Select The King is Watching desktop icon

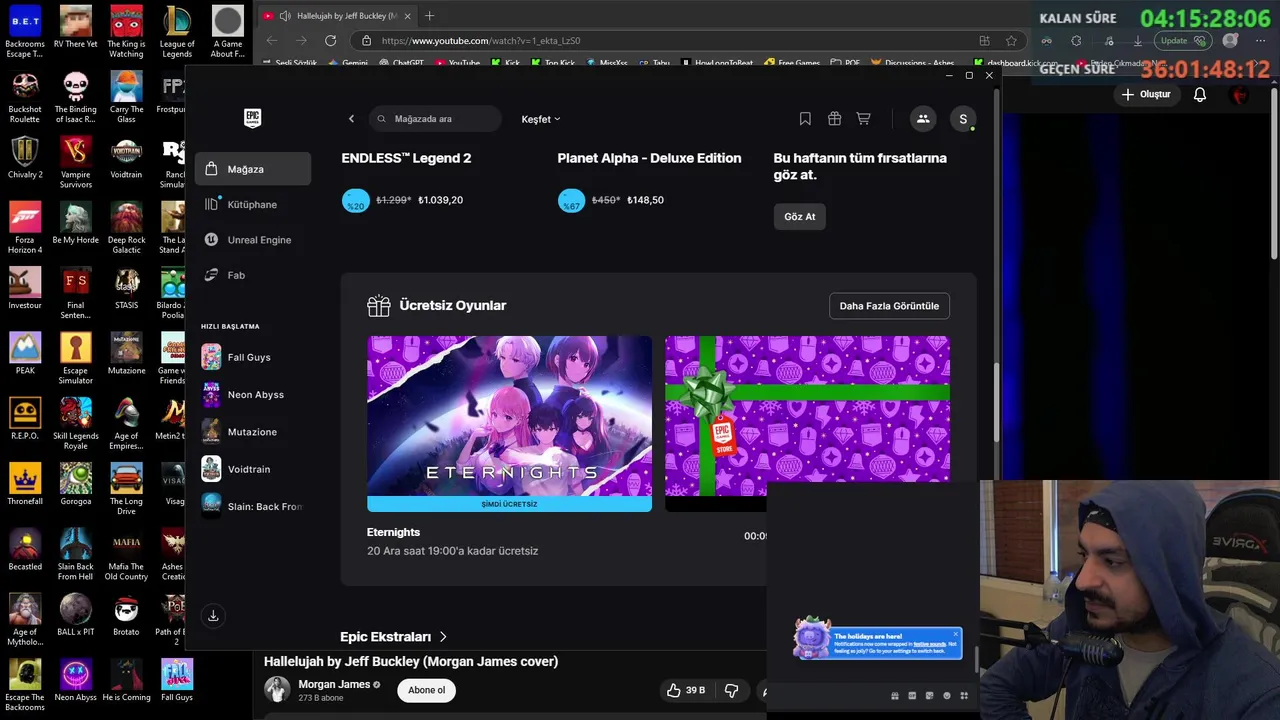click(x=126, y=32)
